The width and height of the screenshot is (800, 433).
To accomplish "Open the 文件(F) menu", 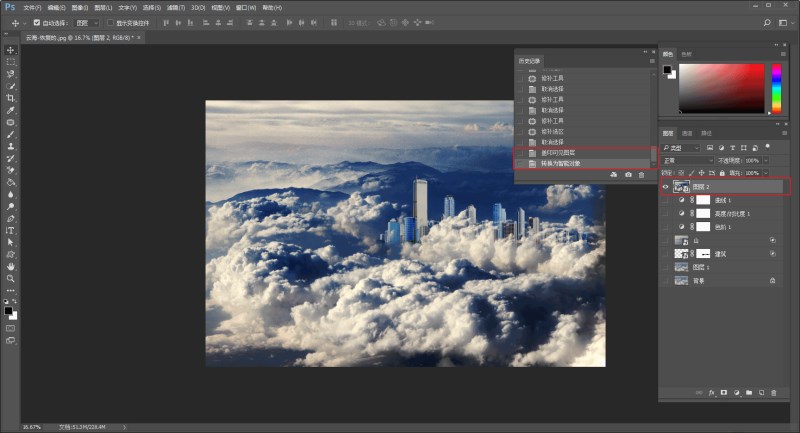I will 33,7.
